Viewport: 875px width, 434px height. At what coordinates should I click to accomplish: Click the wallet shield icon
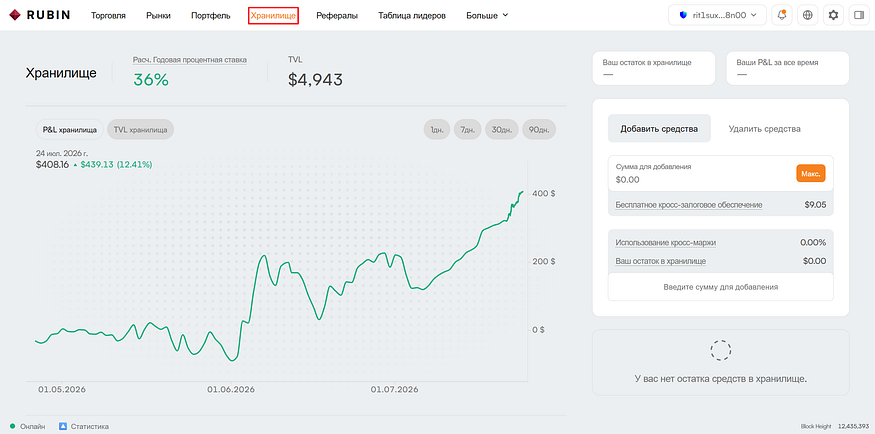point(683,16)
